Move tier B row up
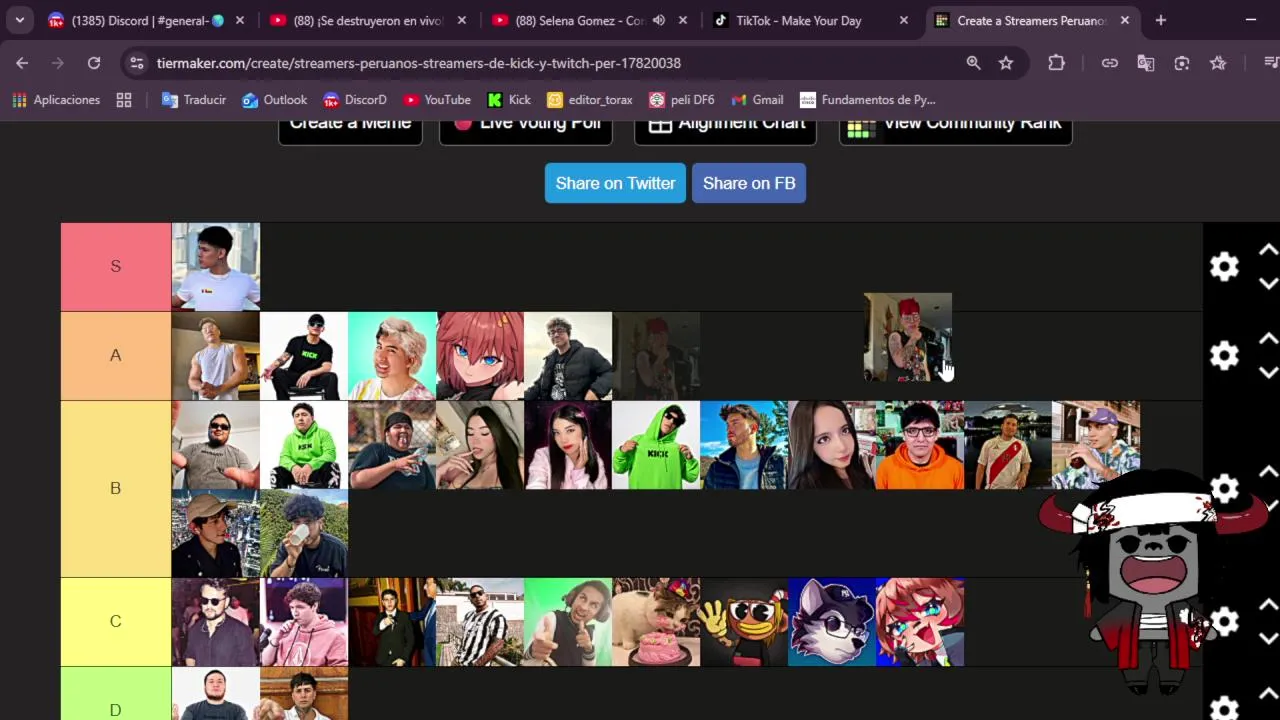This screenshot has height=720, width=1280. click(1268, 472)
